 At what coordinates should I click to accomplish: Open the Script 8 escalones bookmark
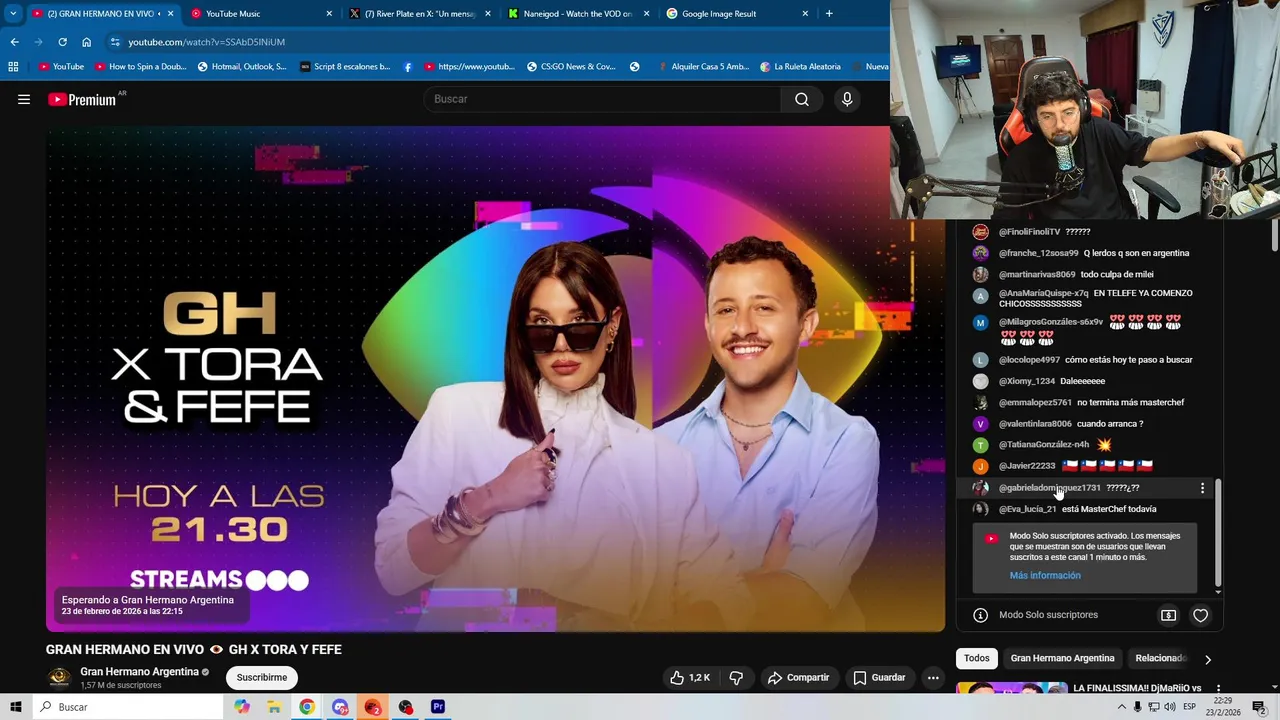tap(345, 67)
